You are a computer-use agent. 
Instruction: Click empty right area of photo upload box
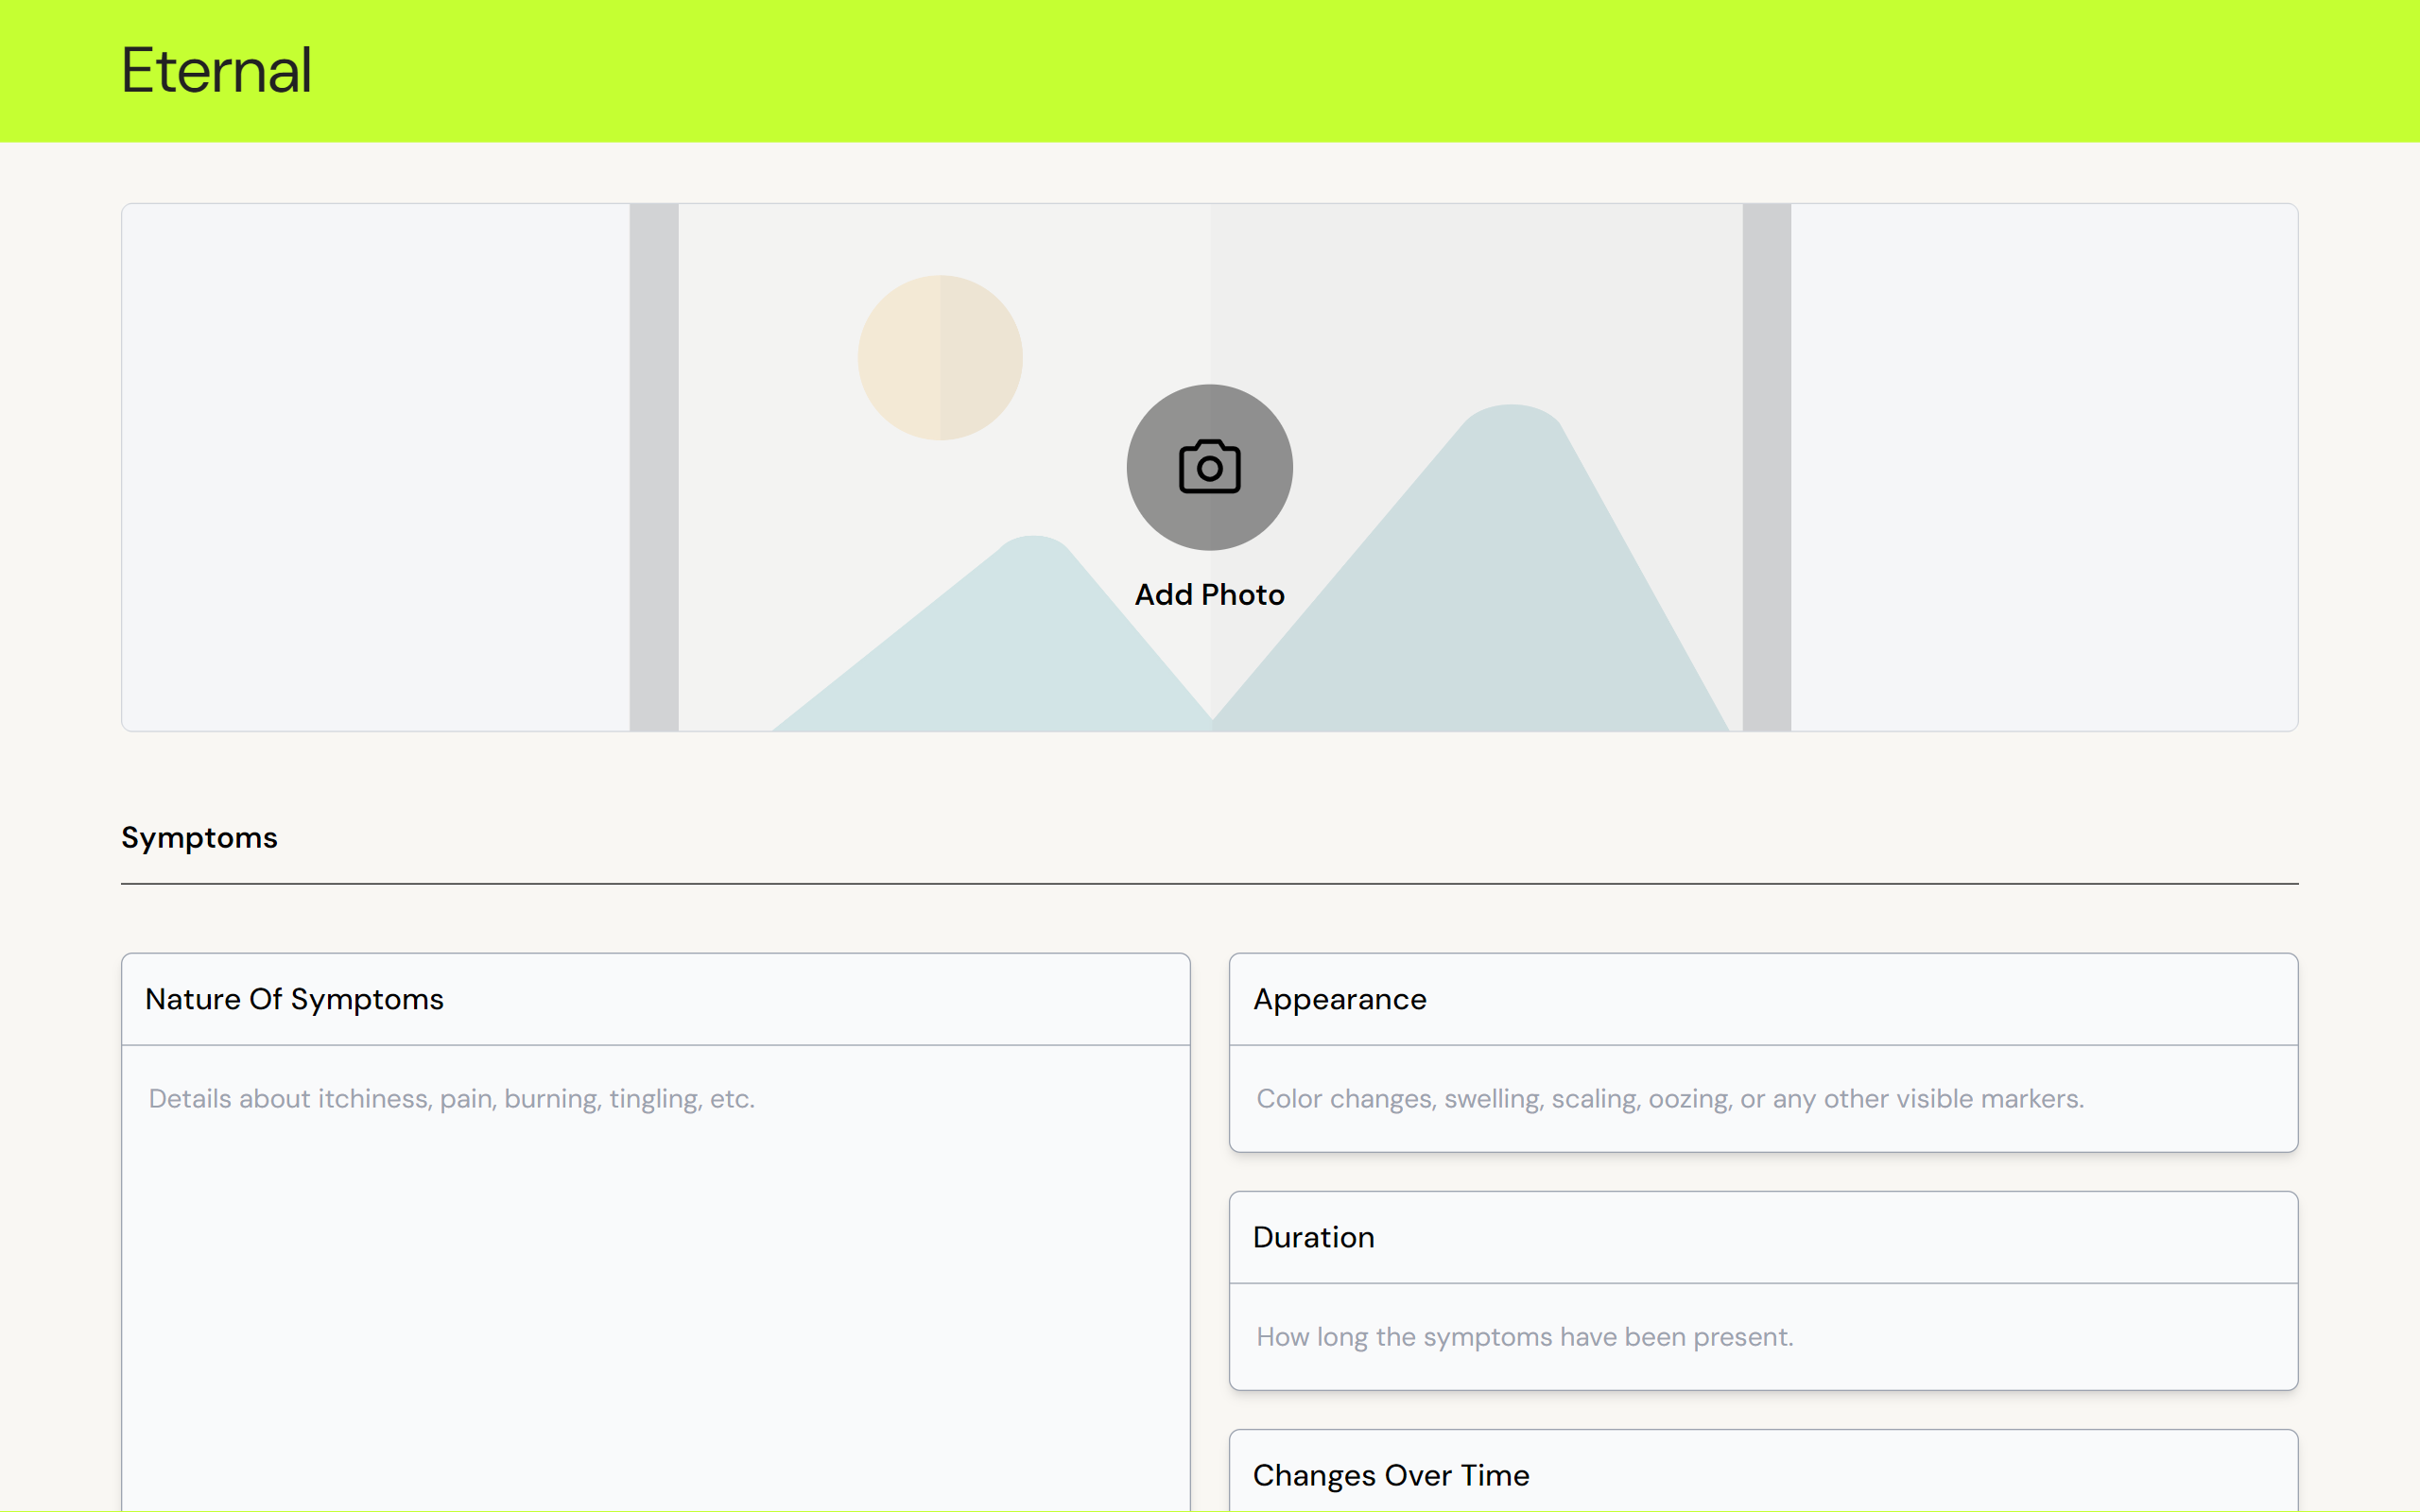point(2043,467)
